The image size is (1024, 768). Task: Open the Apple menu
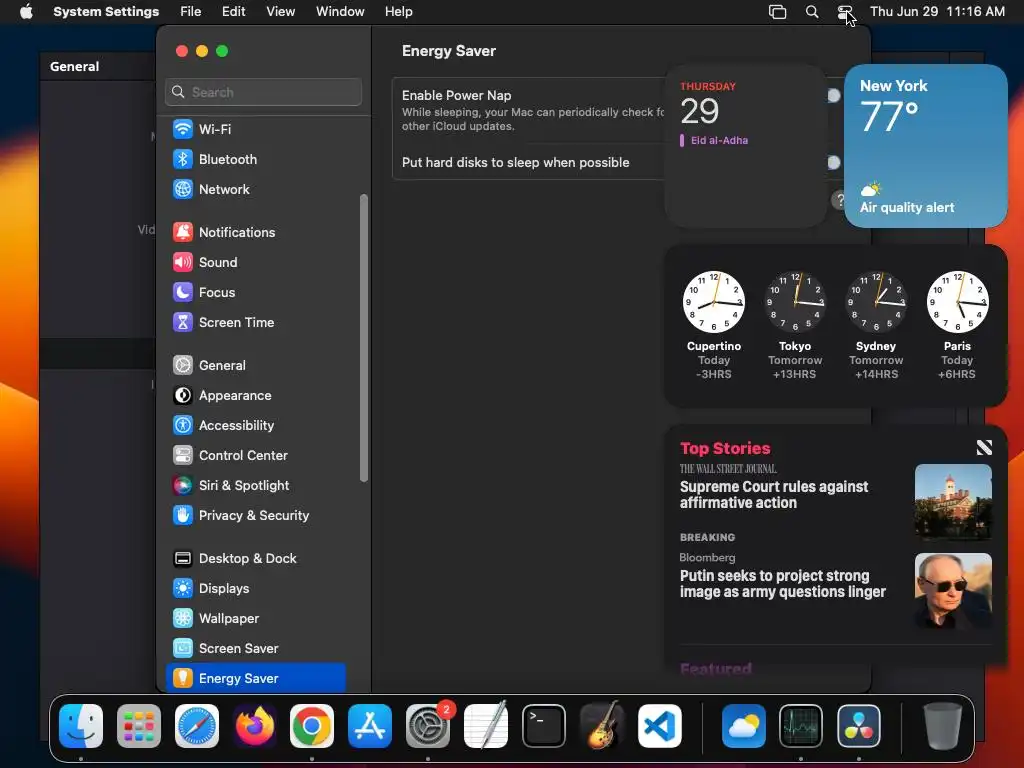[x=26, y=12]
